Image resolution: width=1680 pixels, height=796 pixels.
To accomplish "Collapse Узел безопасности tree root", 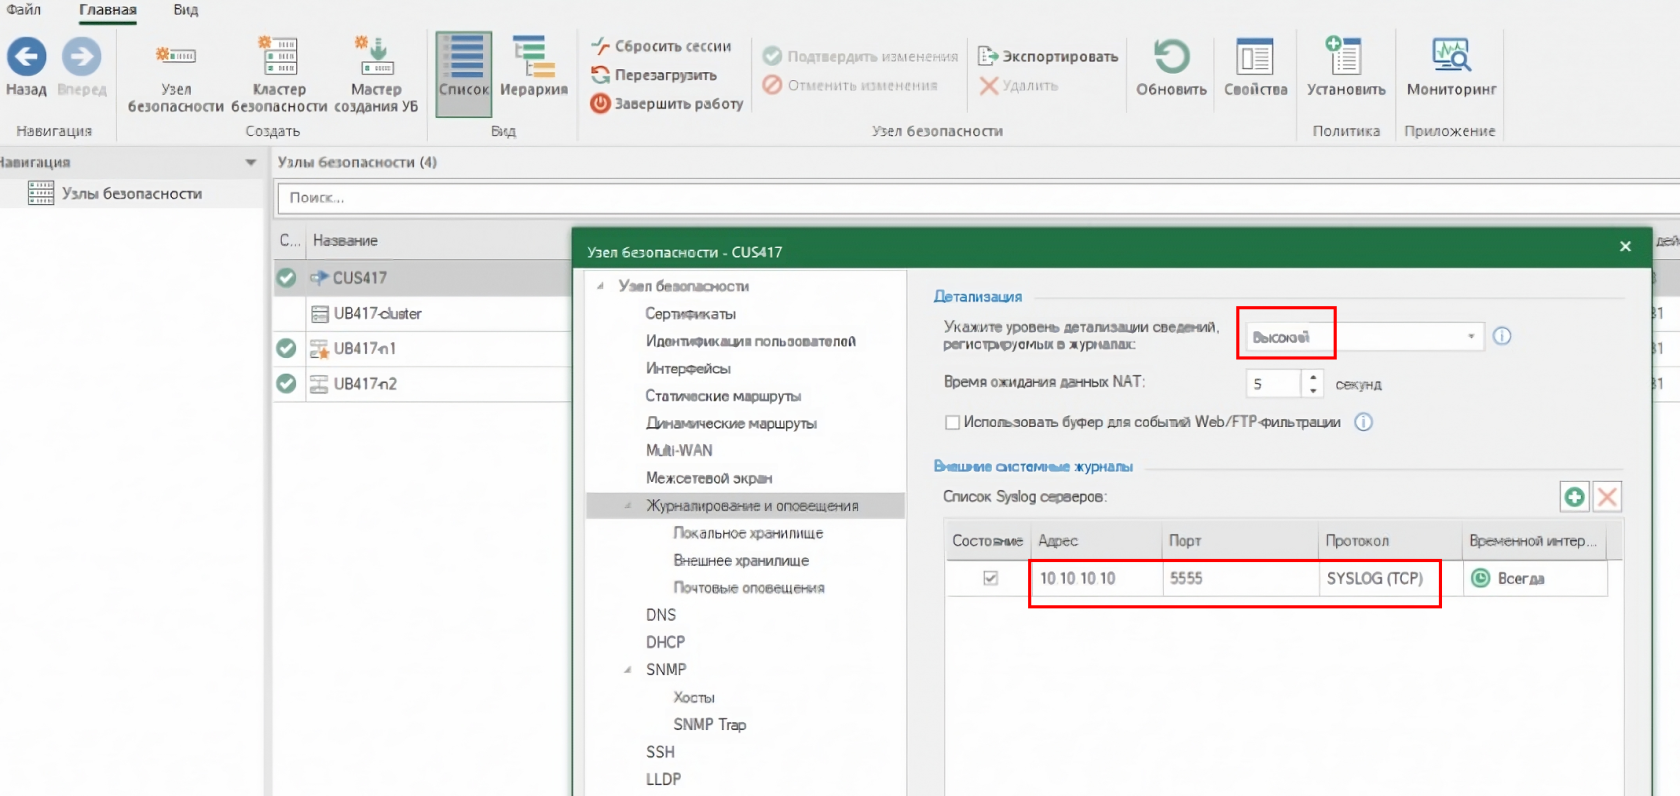I will pyautogui.click(x=600, y=286).
